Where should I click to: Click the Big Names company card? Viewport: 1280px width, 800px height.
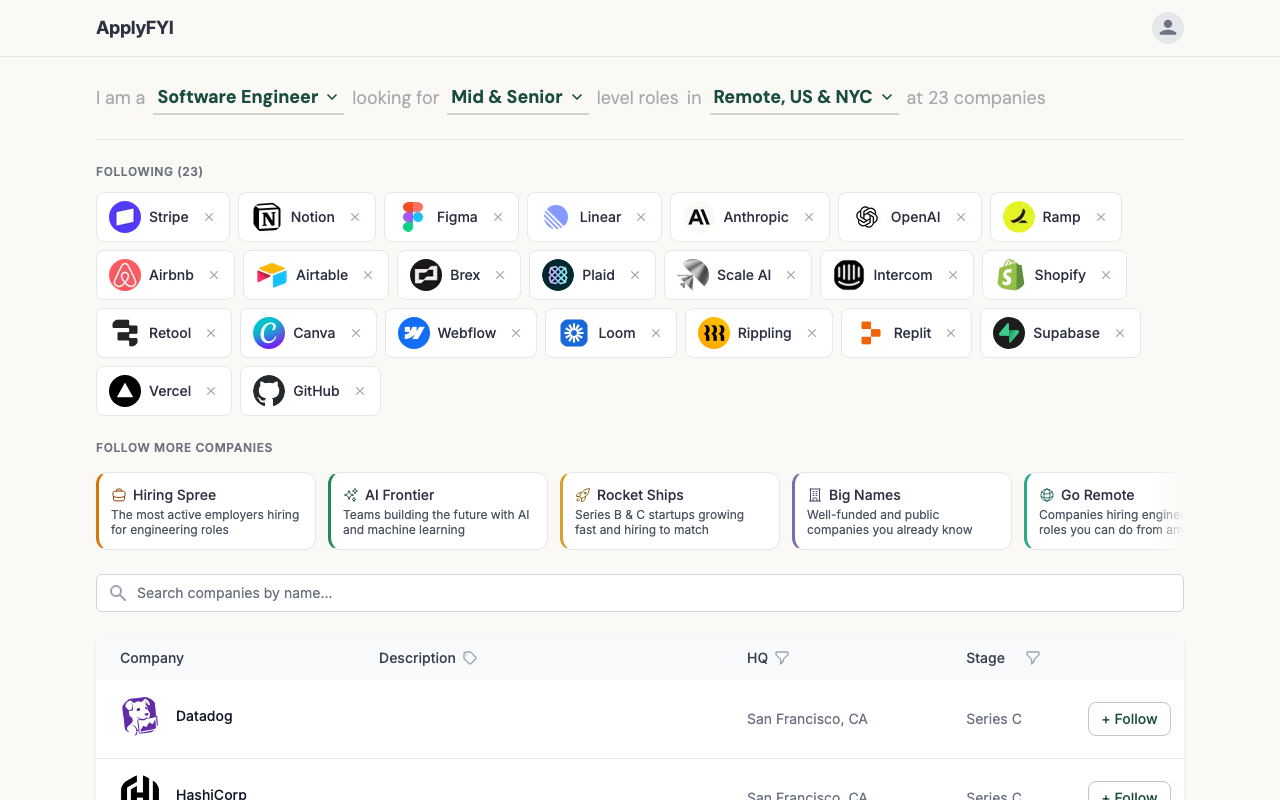pos(901,510)
